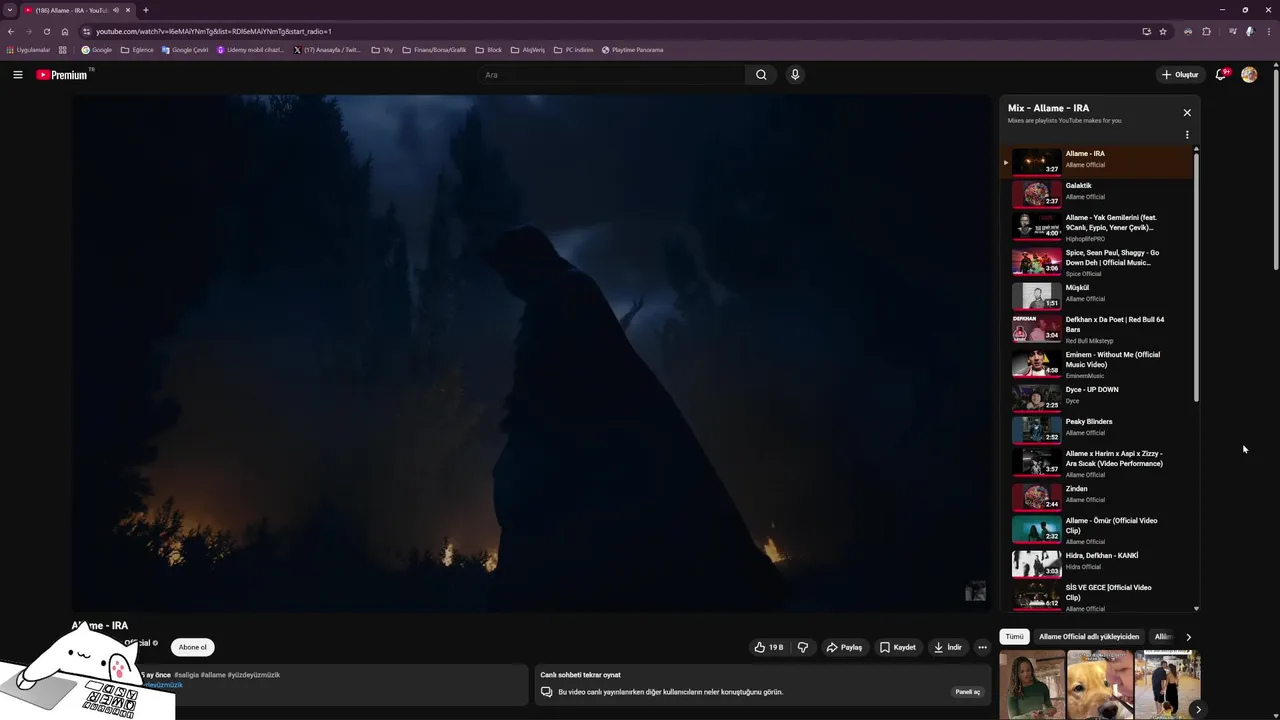Select the Zindan title in the mix
Viewport: 1280px width, 720px height.
(x=1076, y=489)
